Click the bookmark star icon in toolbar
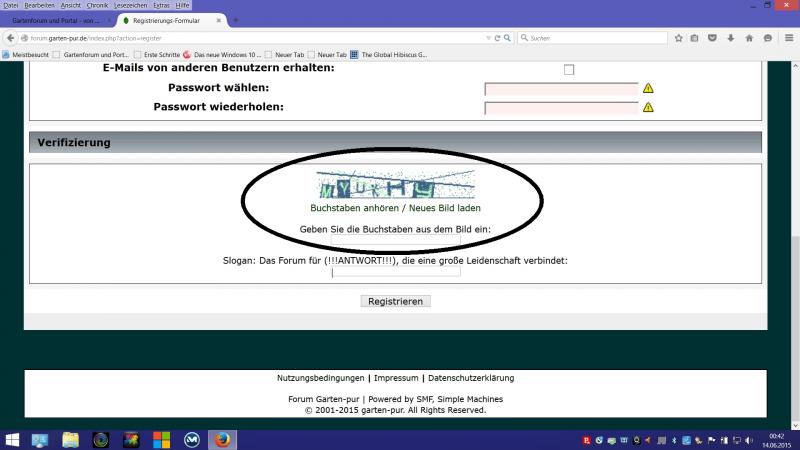This screenshot has width=800, height=450. tap(678, 38)
